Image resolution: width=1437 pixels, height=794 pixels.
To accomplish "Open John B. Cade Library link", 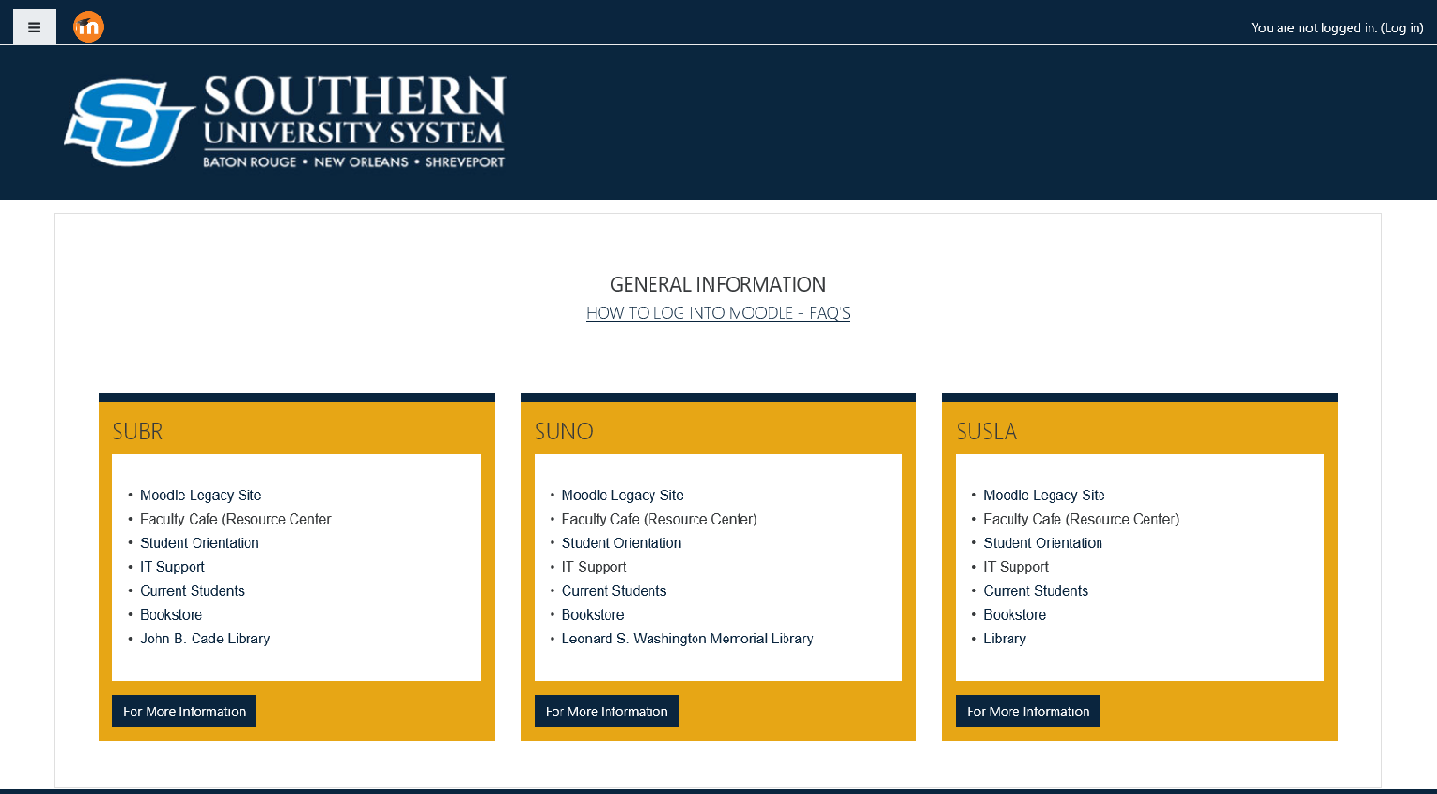I will [205, 638].
